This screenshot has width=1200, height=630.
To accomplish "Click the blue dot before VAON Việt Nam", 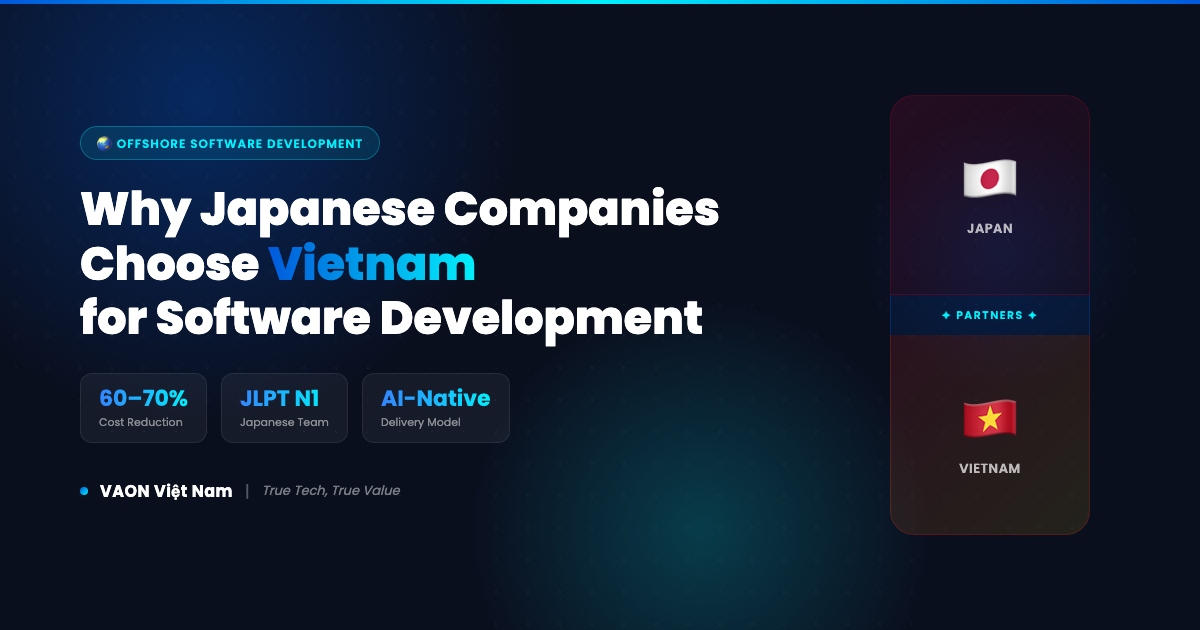I will click(84, 491).
